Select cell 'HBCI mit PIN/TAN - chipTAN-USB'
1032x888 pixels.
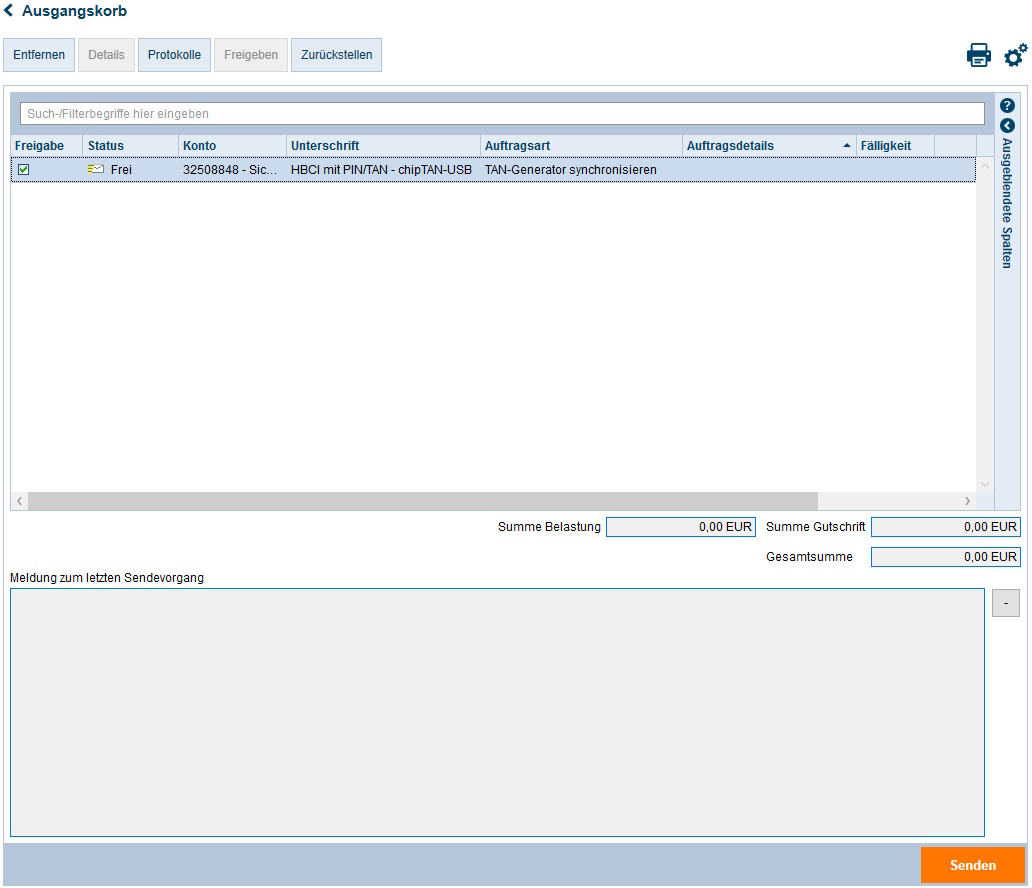click(x=381, y=170)
